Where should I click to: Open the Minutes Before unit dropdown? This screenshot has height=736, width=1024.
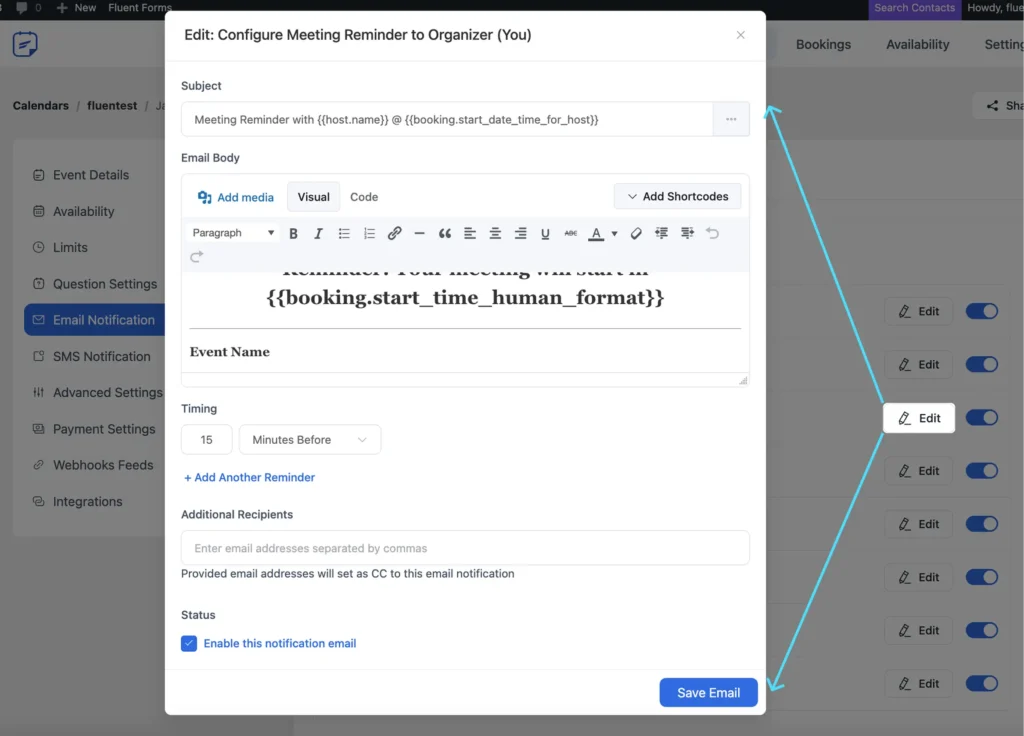pos(310,440)
